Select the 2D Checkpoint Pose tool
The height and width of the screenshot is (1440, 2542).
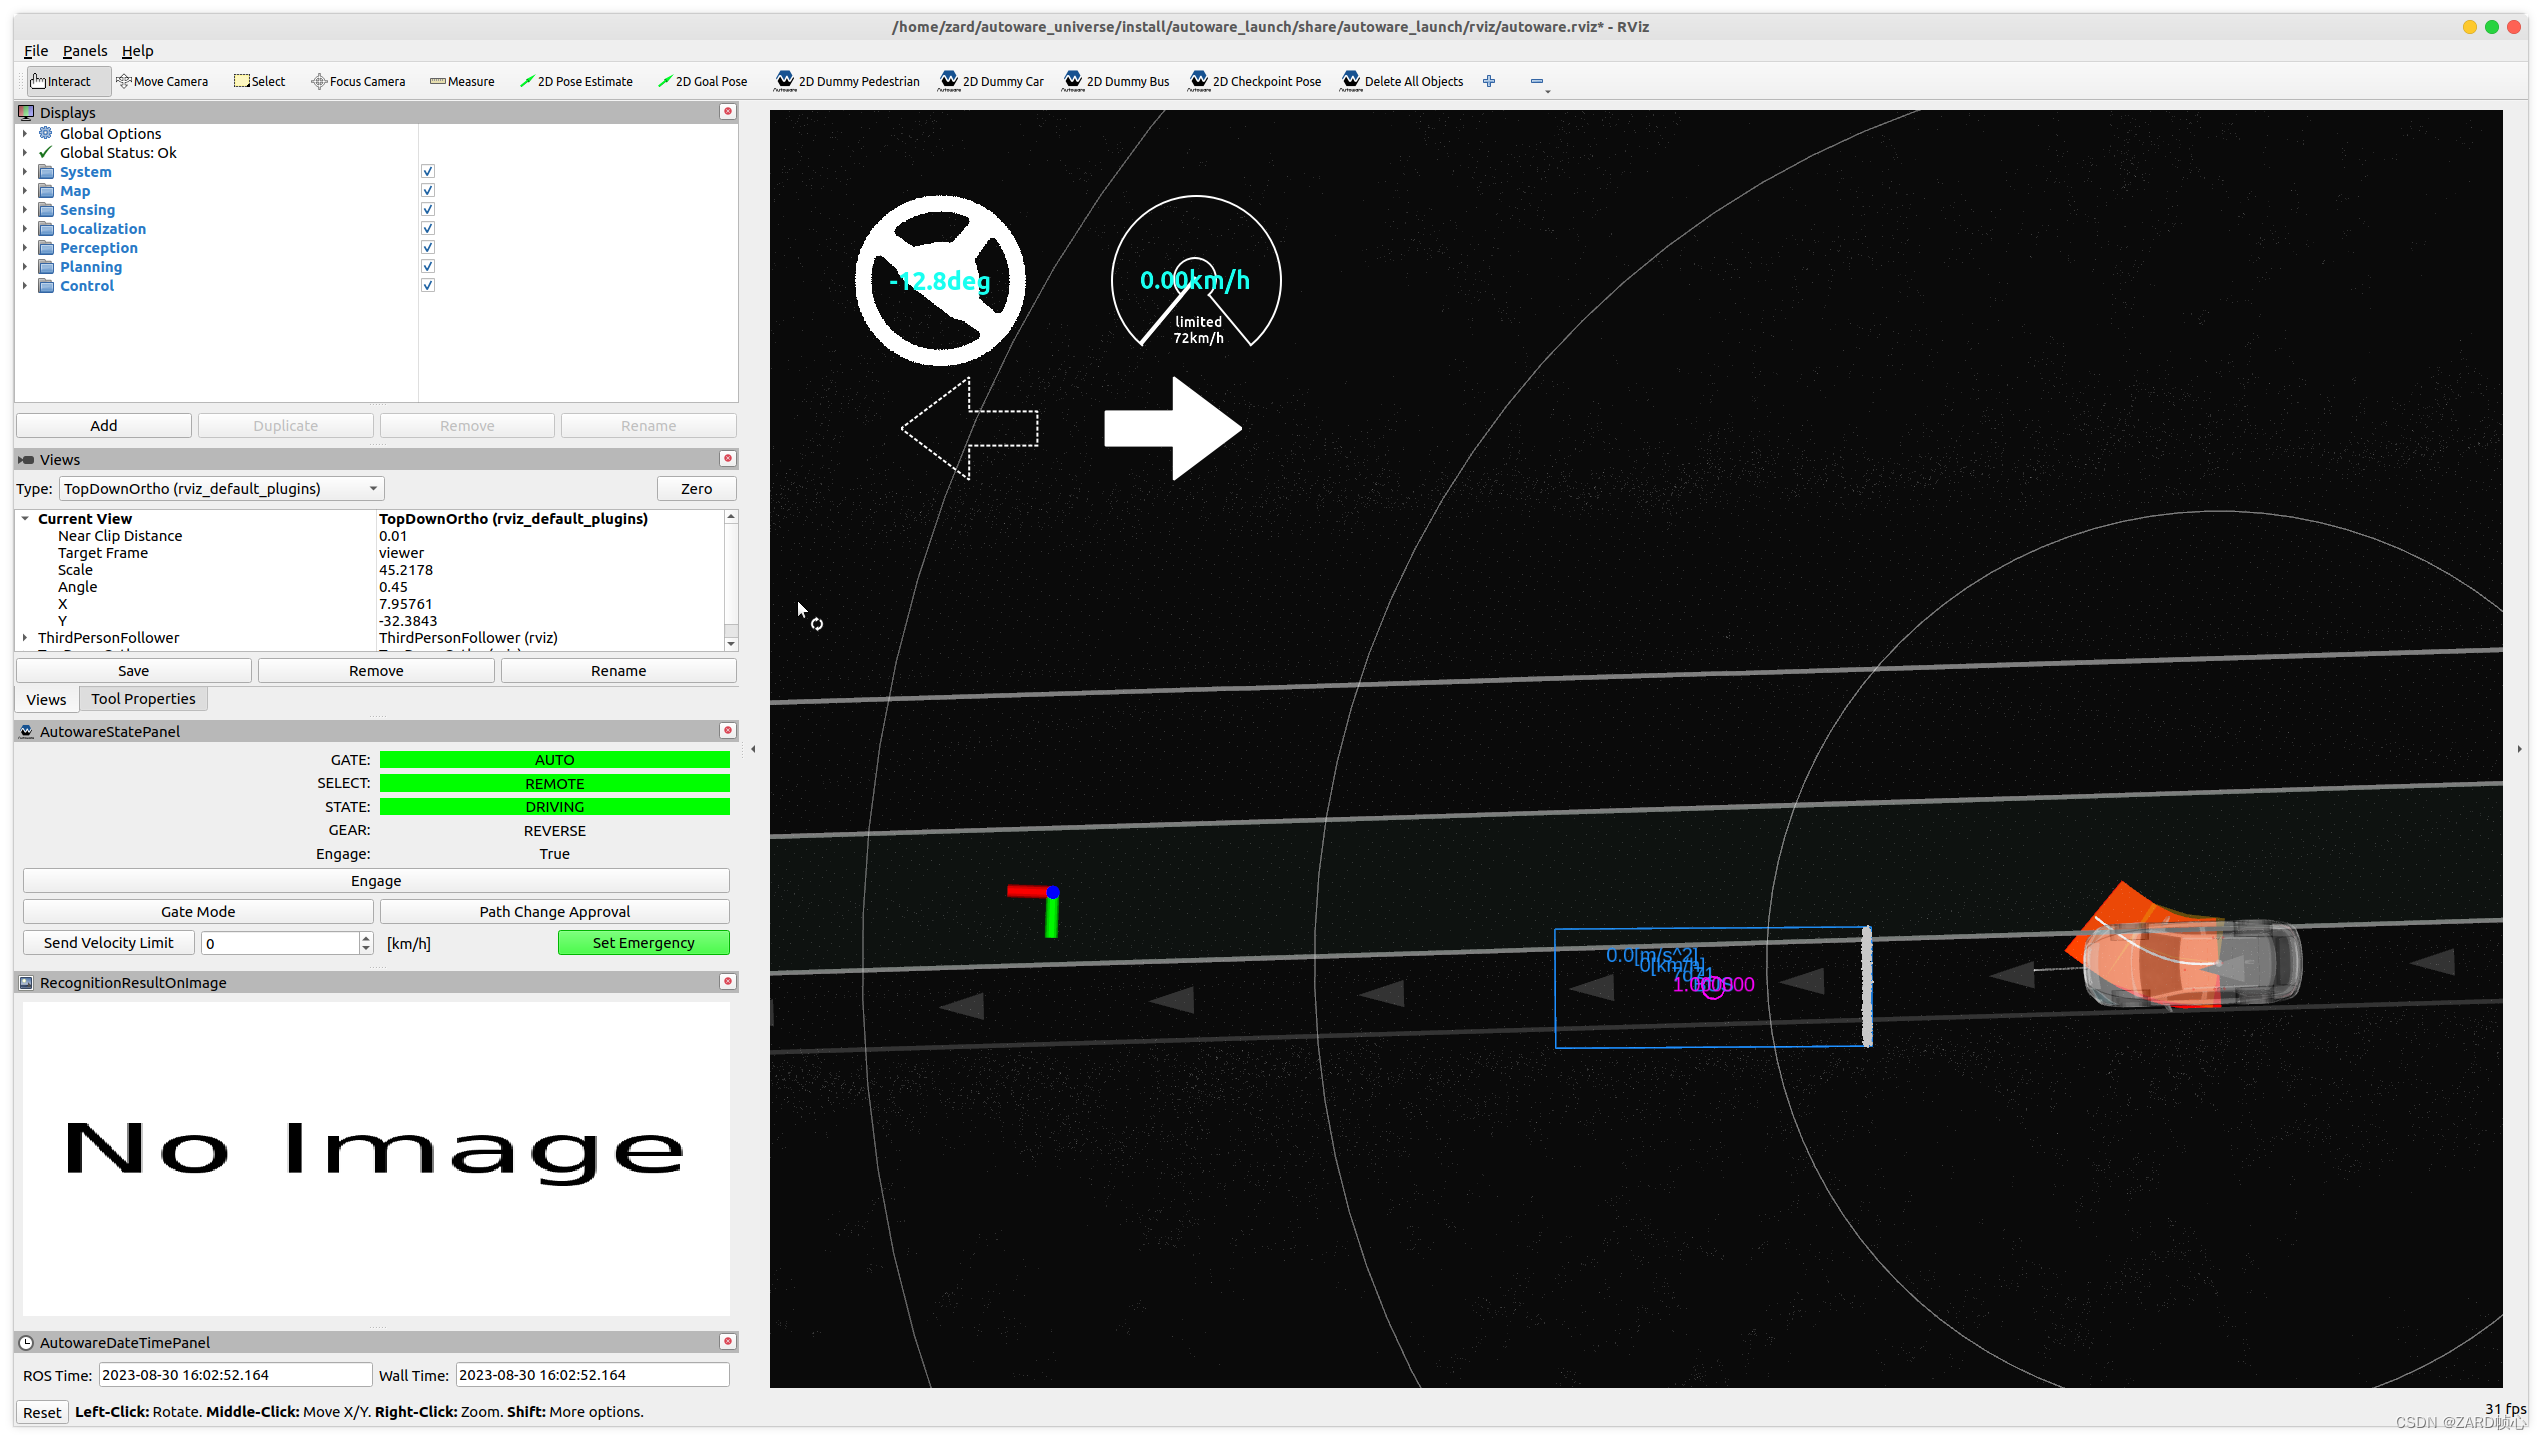tap(1255, 81)
